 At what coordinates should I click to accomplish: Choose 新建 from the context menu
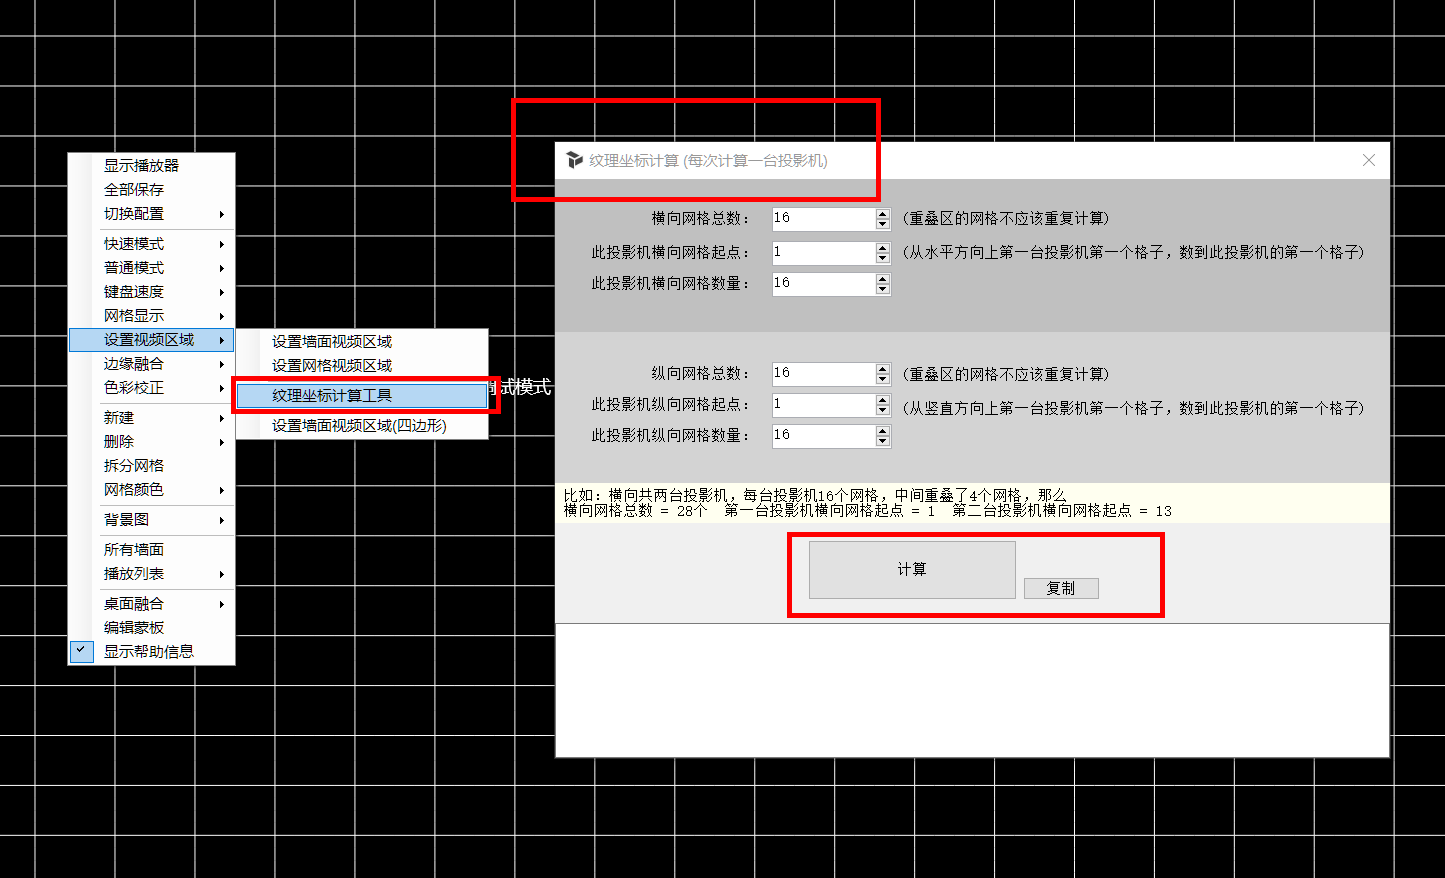[x=152, y=418]
